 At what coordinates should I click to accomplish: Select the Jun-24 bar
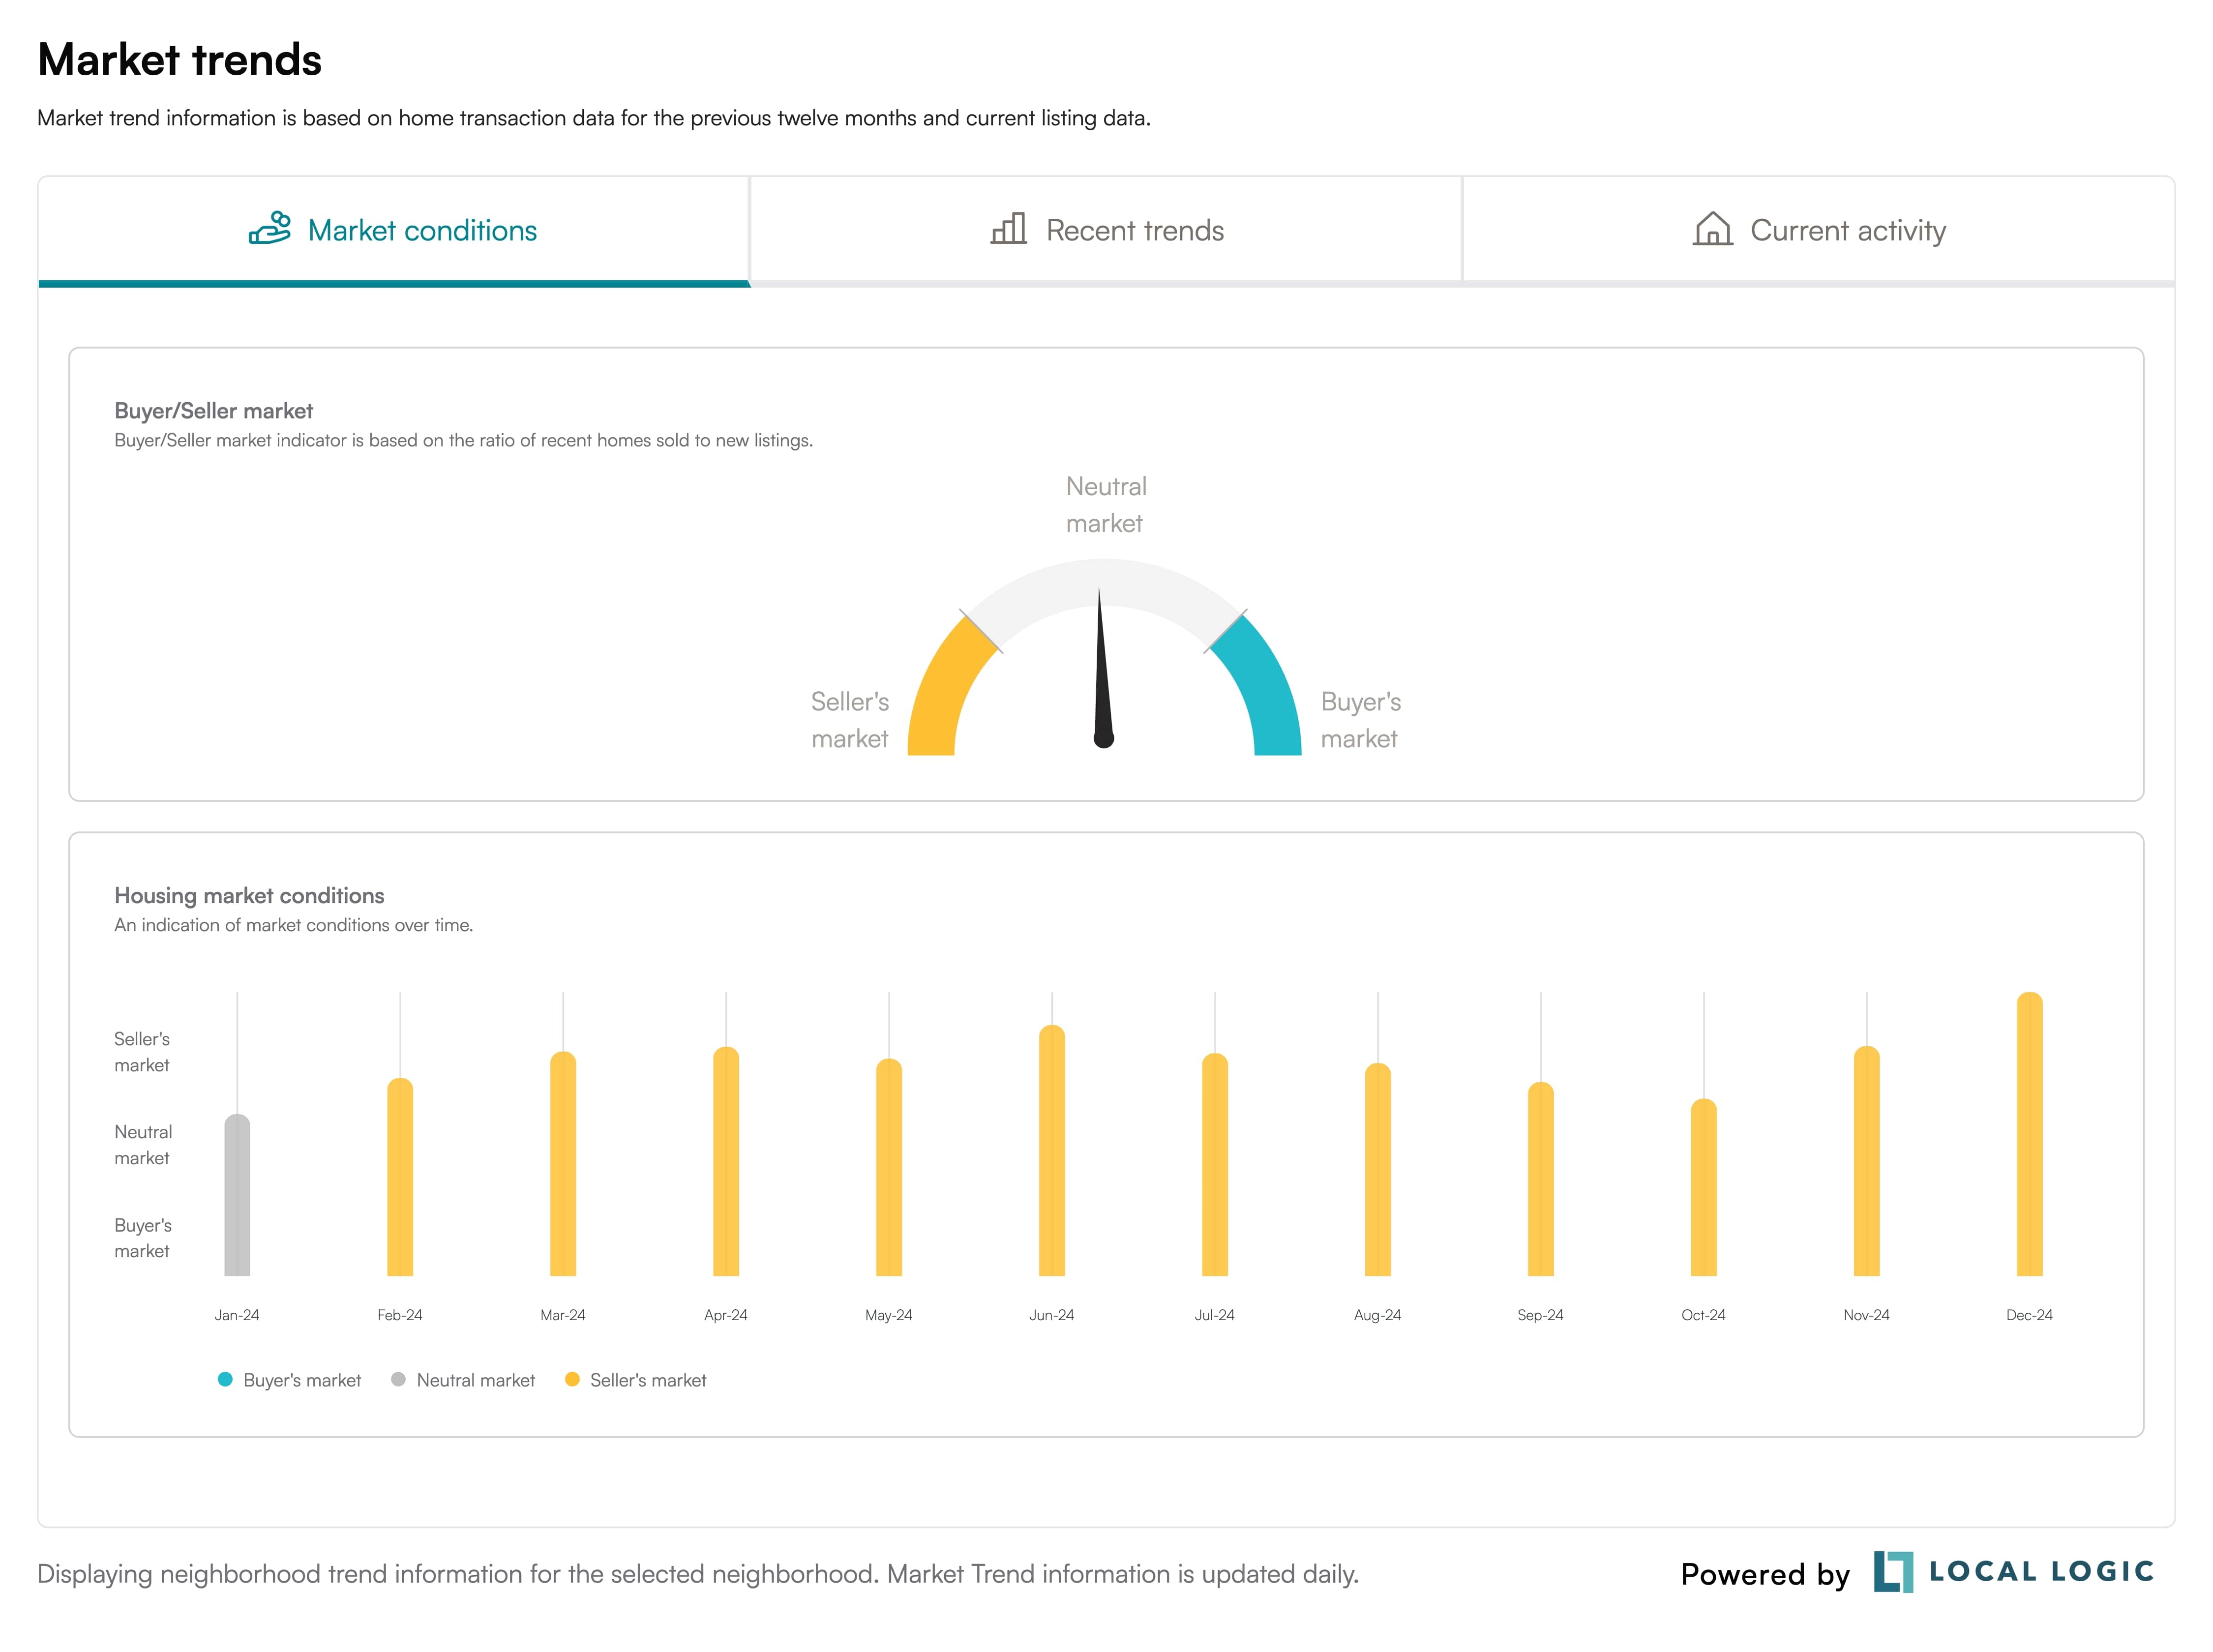pos(1052,1150)
